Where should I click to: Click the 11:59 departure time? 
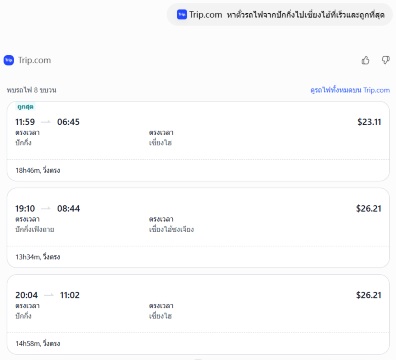[25, 122]
